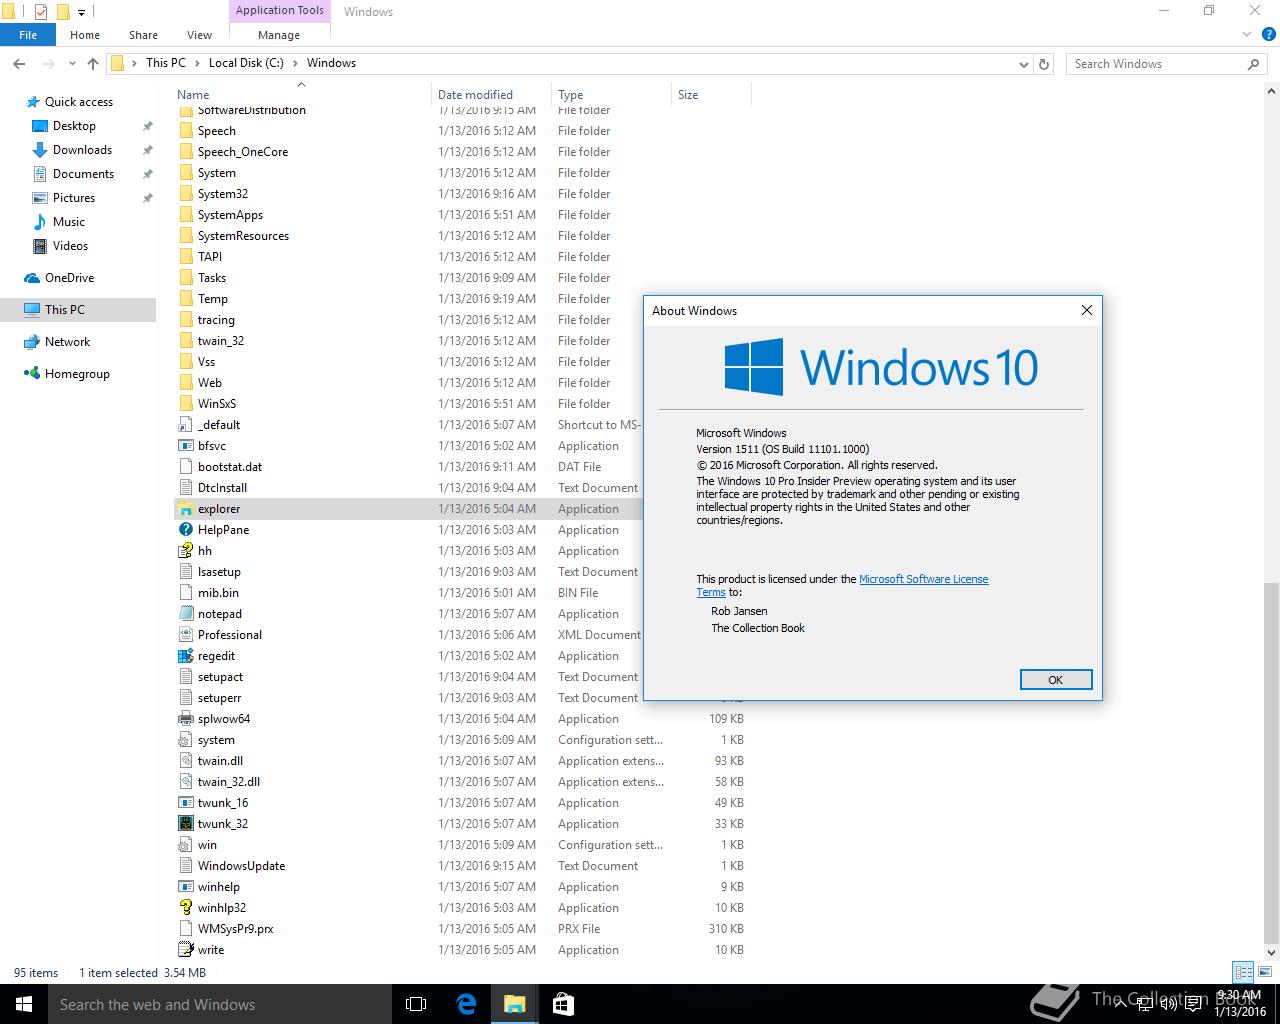Viewport: 1280px width, 1024px height.
Task: Close the About Windows dialog
Action: tap(1087, 310)
